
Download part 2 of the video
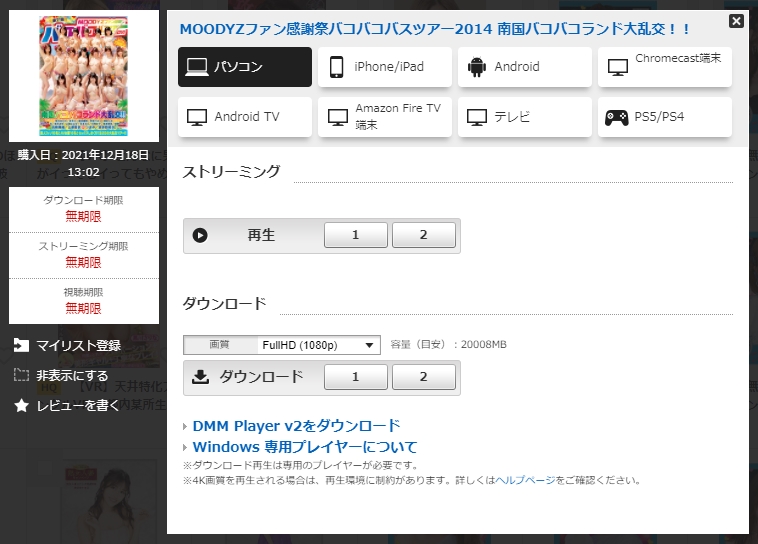[x=423, y=377]
